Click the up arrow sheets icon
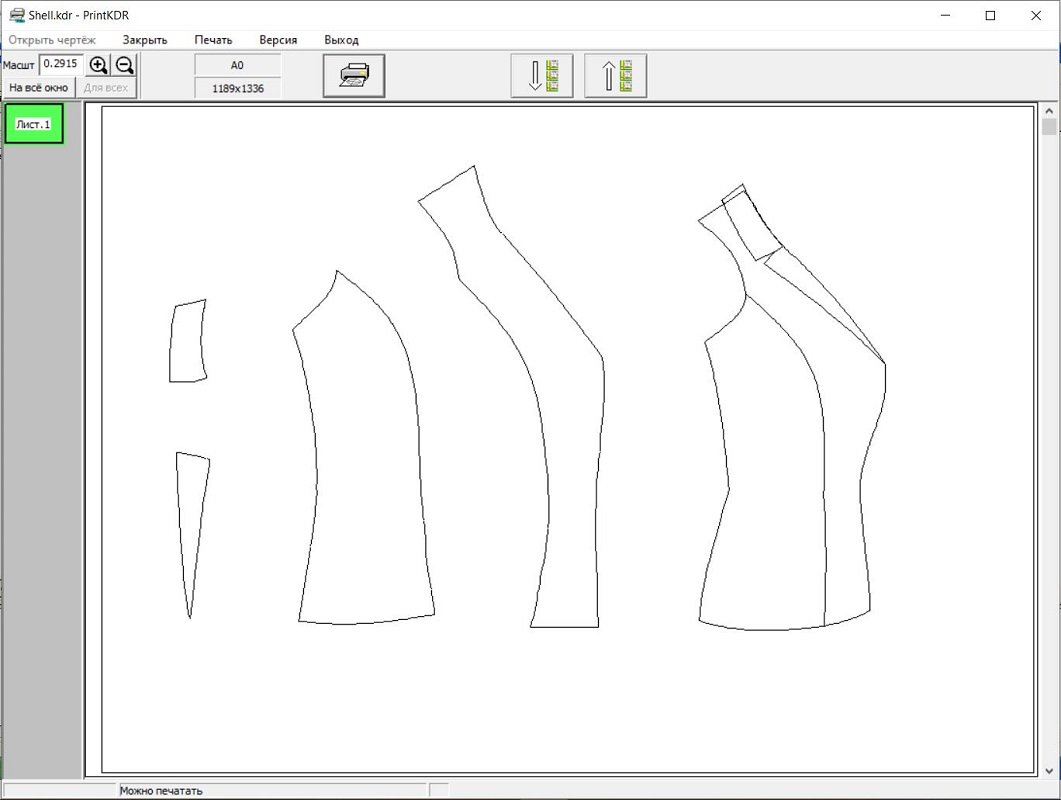 click(x=615, y=76)
